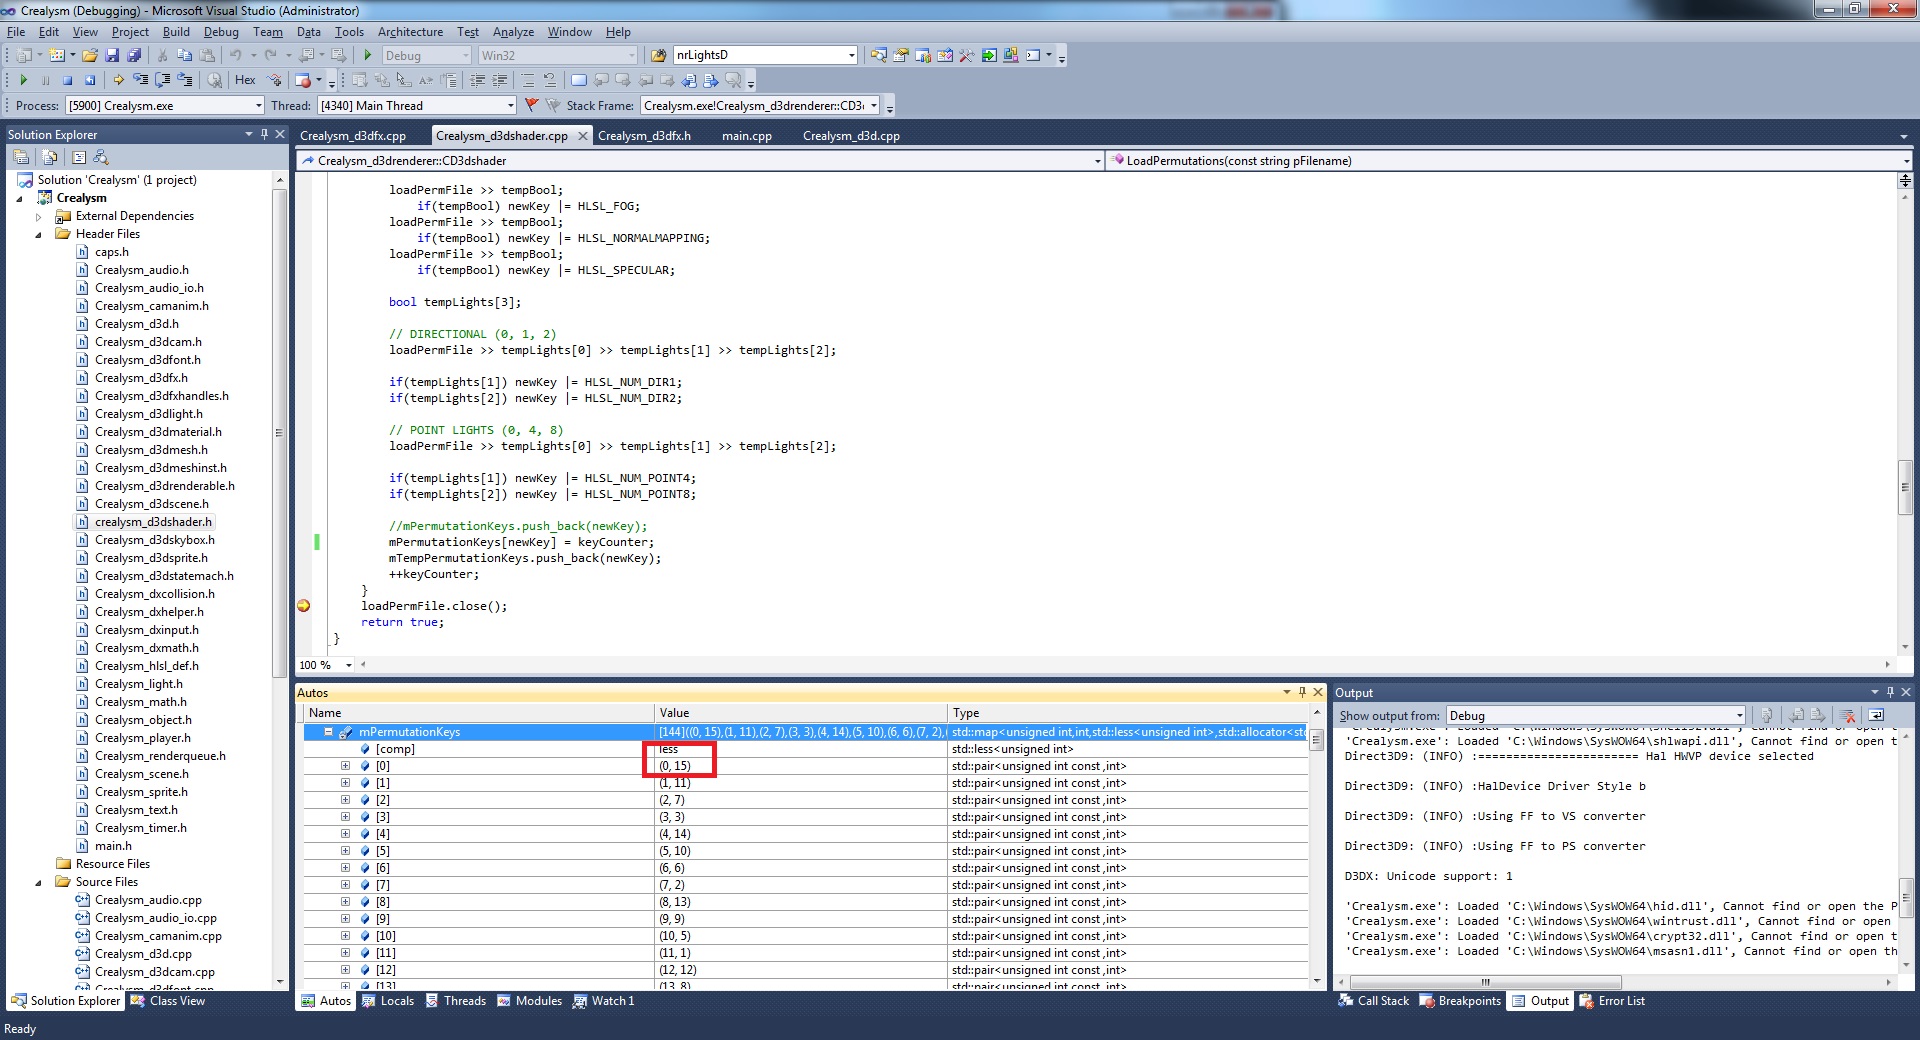Open the Debug menu
This screenshot has width=1920, height=1040.
pyautogui.click(x=221, y=32)
